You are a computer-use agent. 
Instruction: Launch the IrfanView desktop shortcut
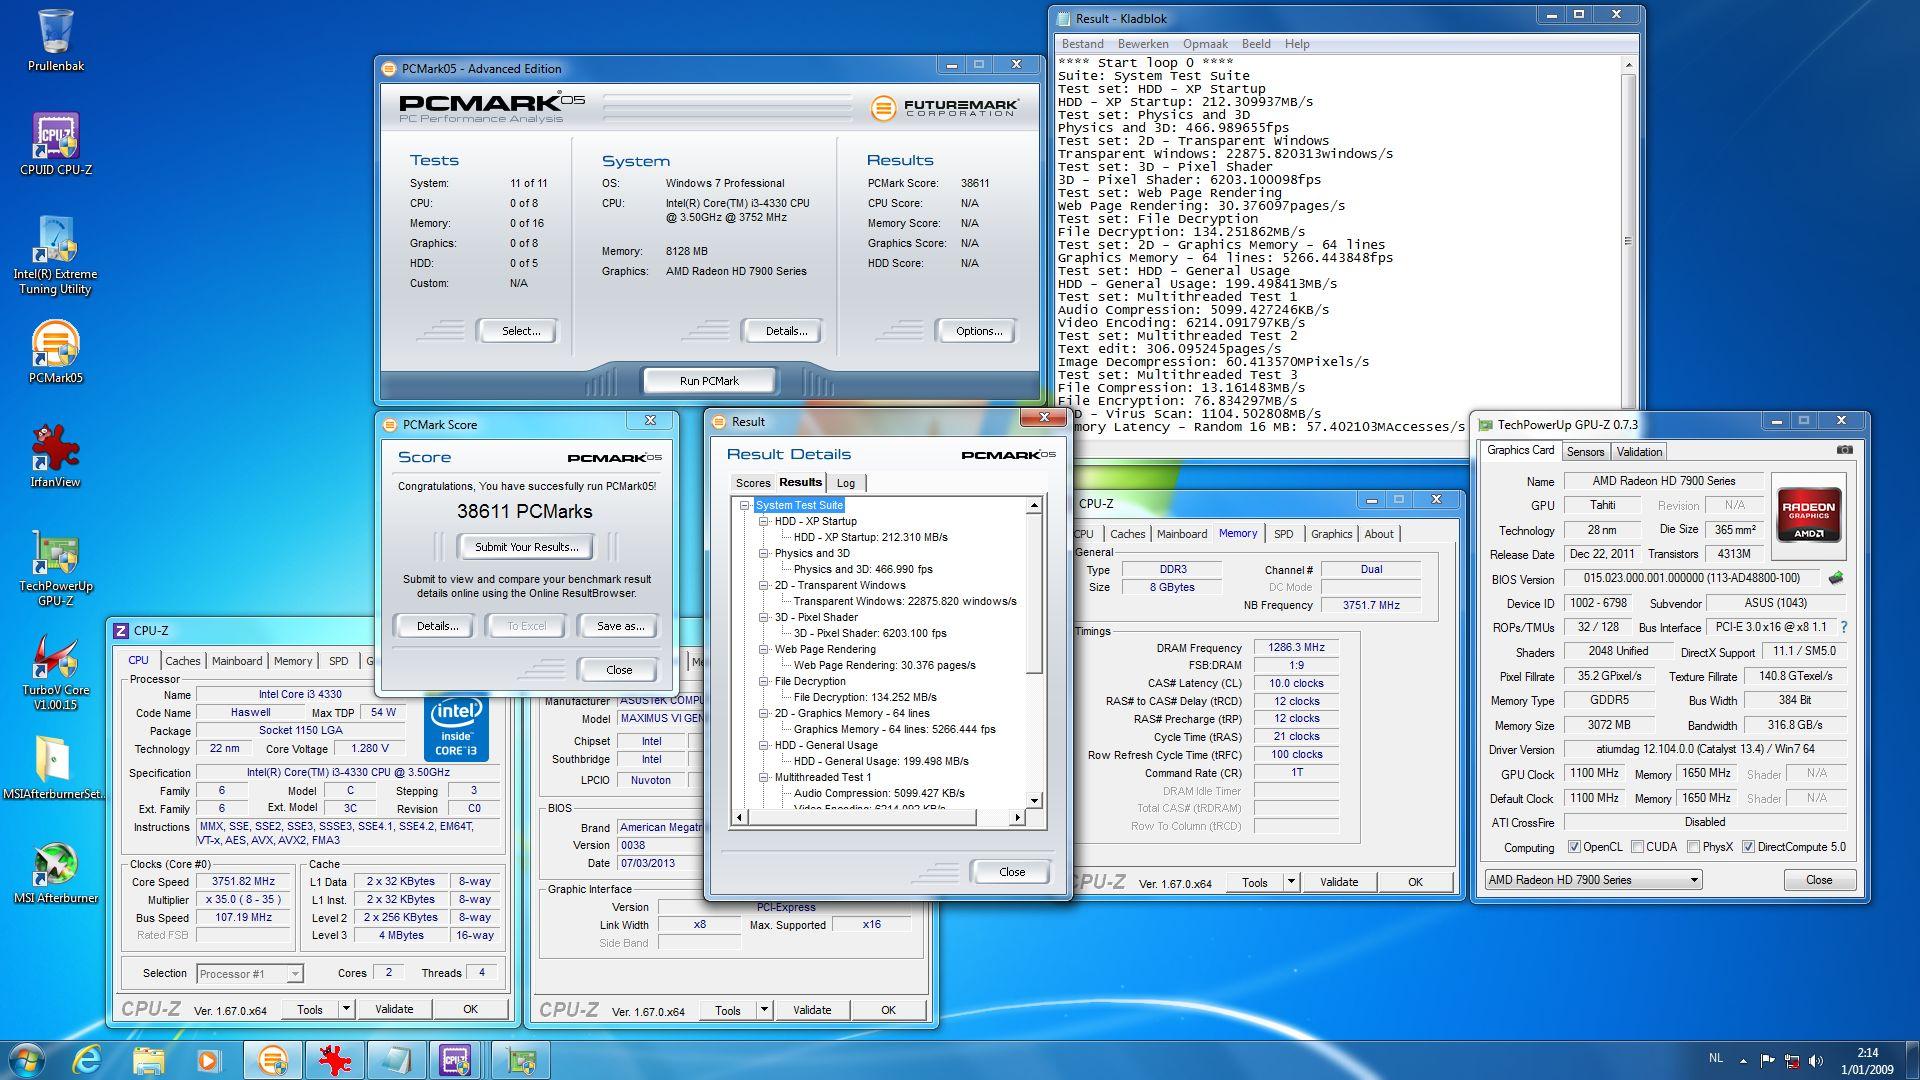click(x=55, y=456)
